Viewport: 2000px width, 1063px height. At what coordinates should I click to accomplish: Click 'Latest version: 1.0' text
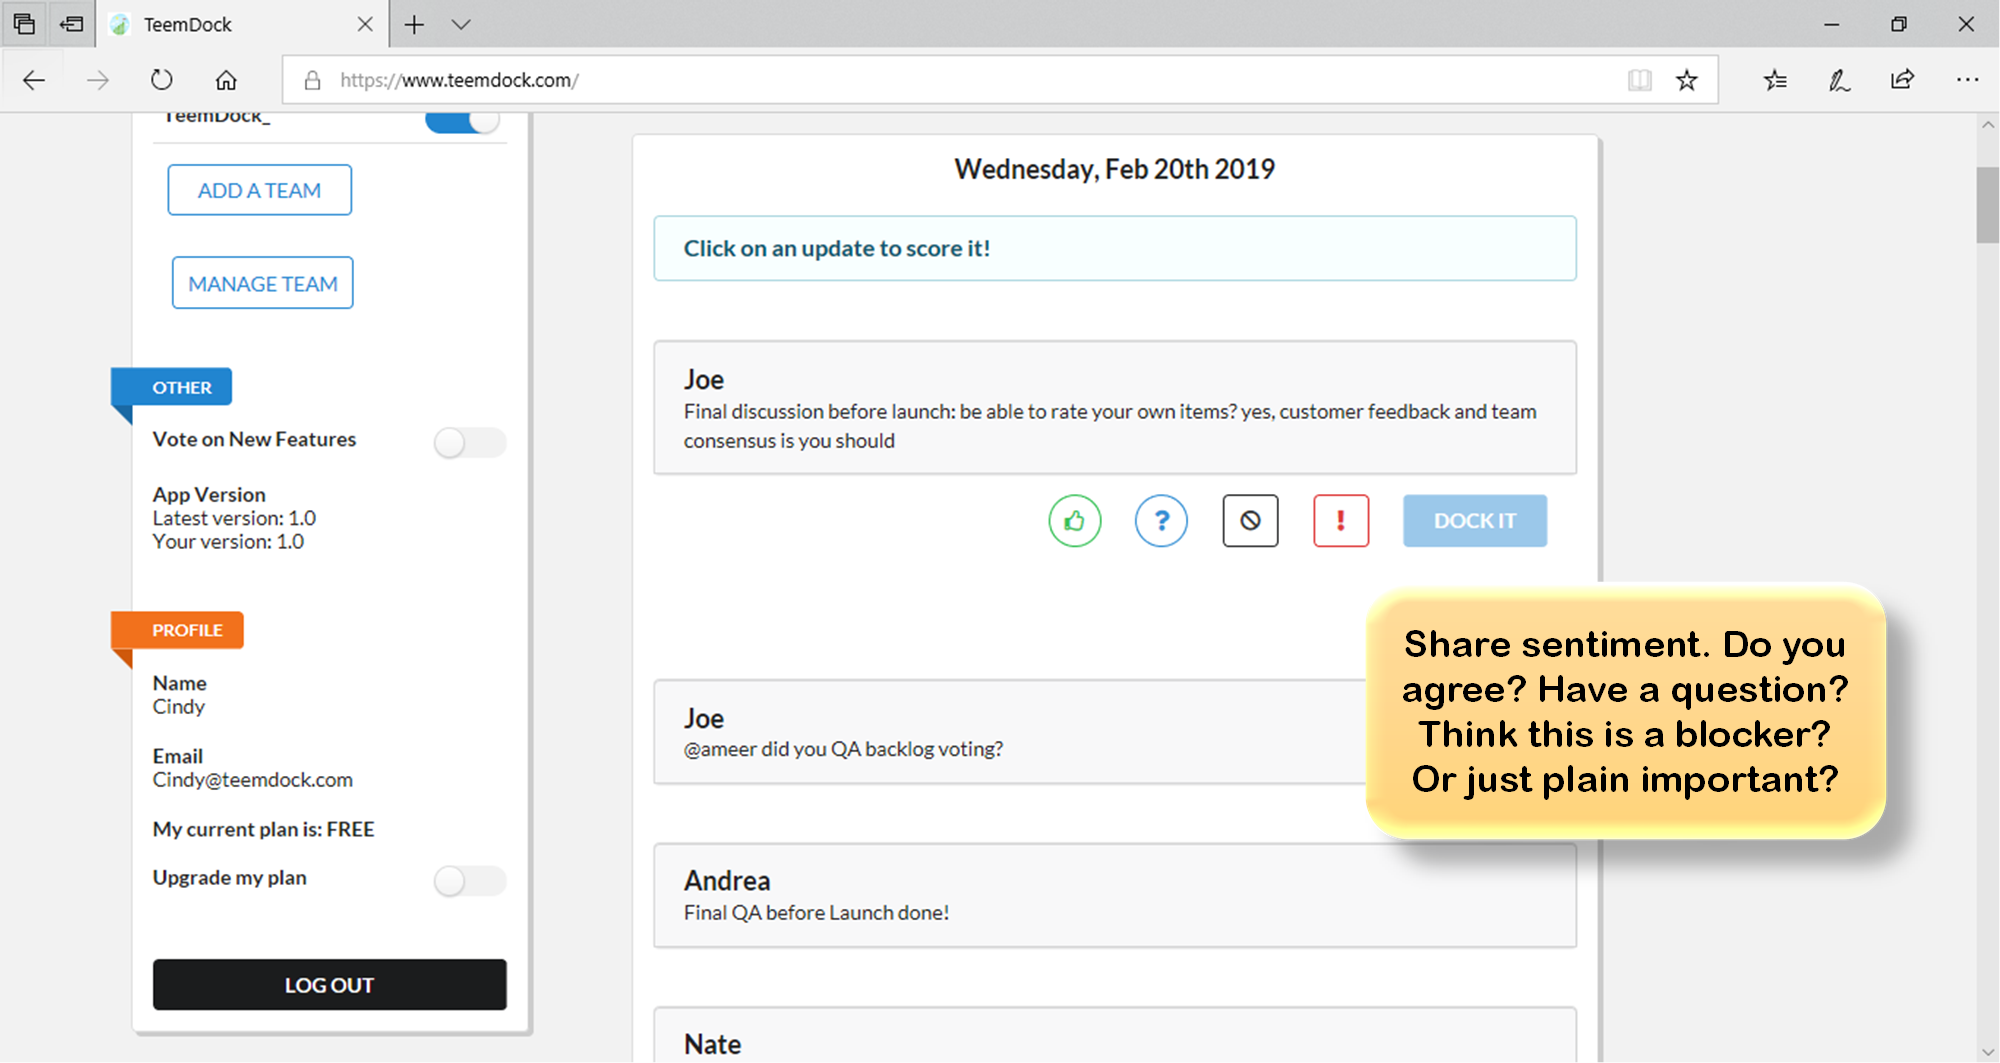point(234,518)
